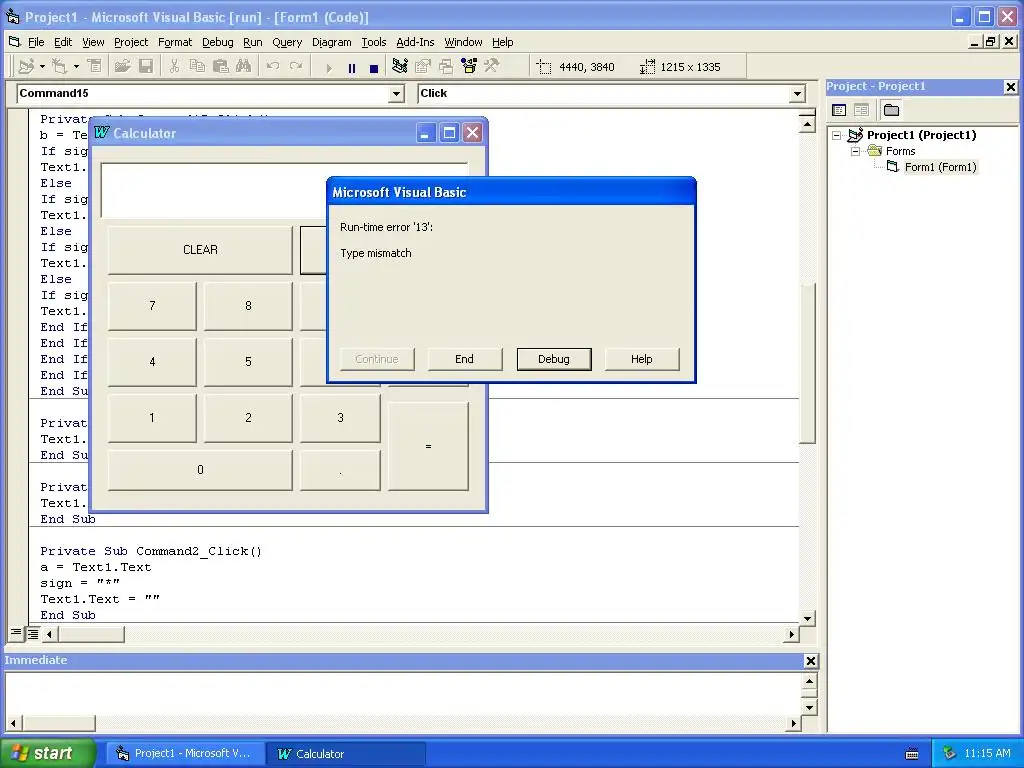Open the Query menu
The height and width of the screenshot is (768, 1024).
pyautogui.click(x=287, y=42)
